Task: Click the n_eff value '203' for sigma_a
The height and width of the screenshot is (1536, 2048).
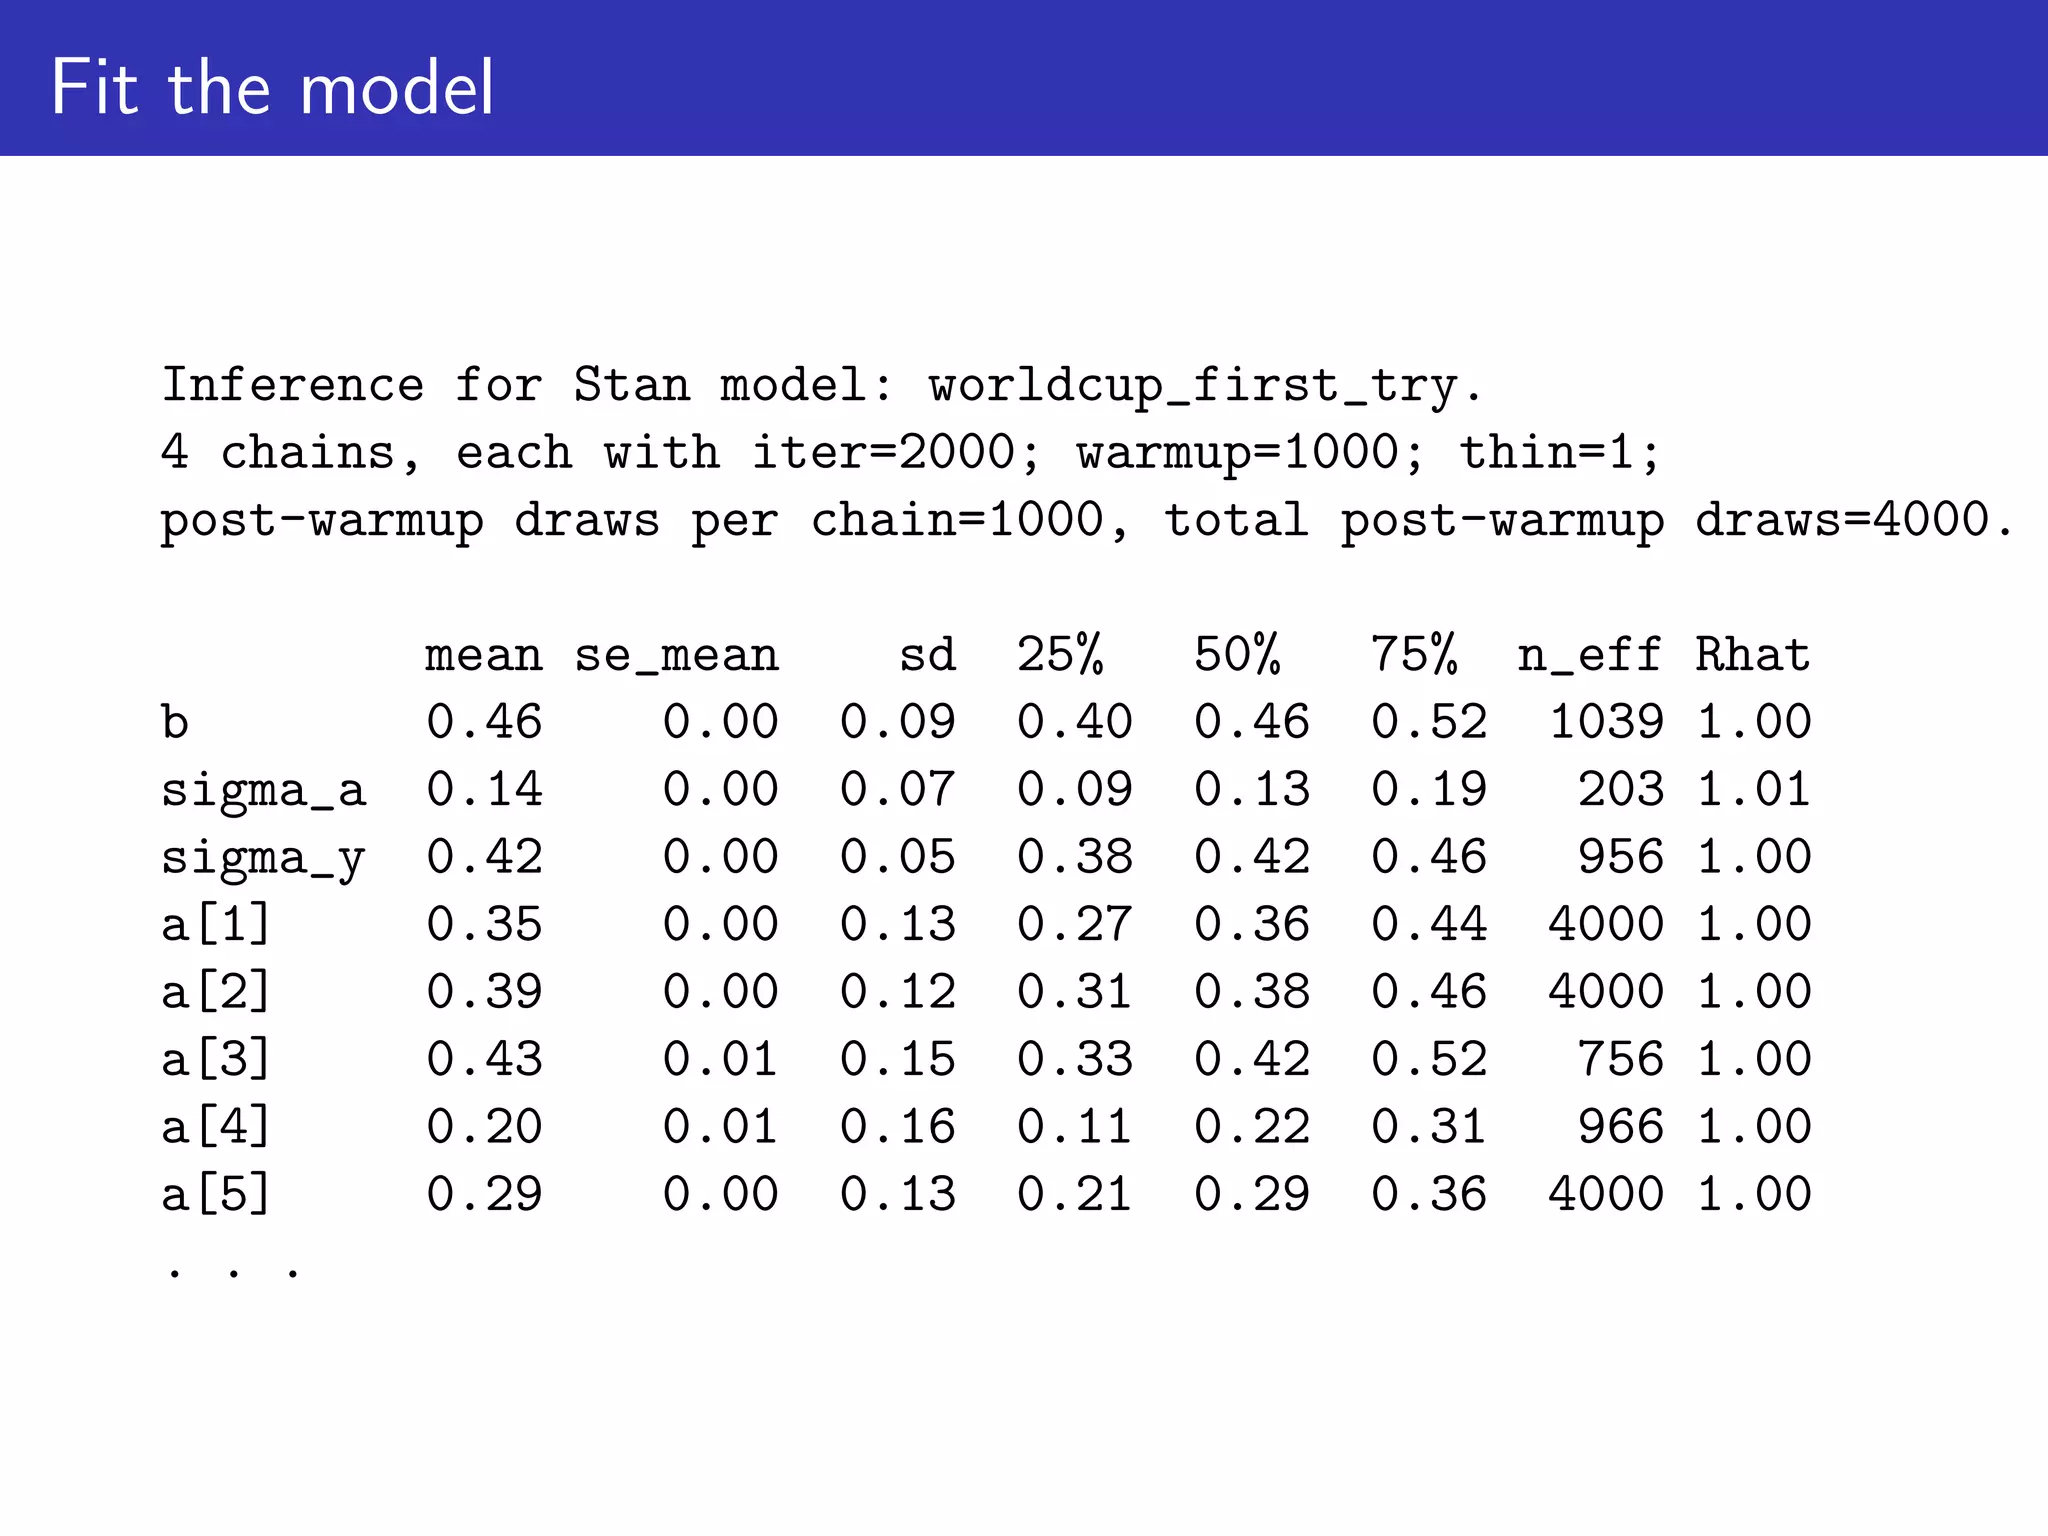Action: pos(1621,790)
